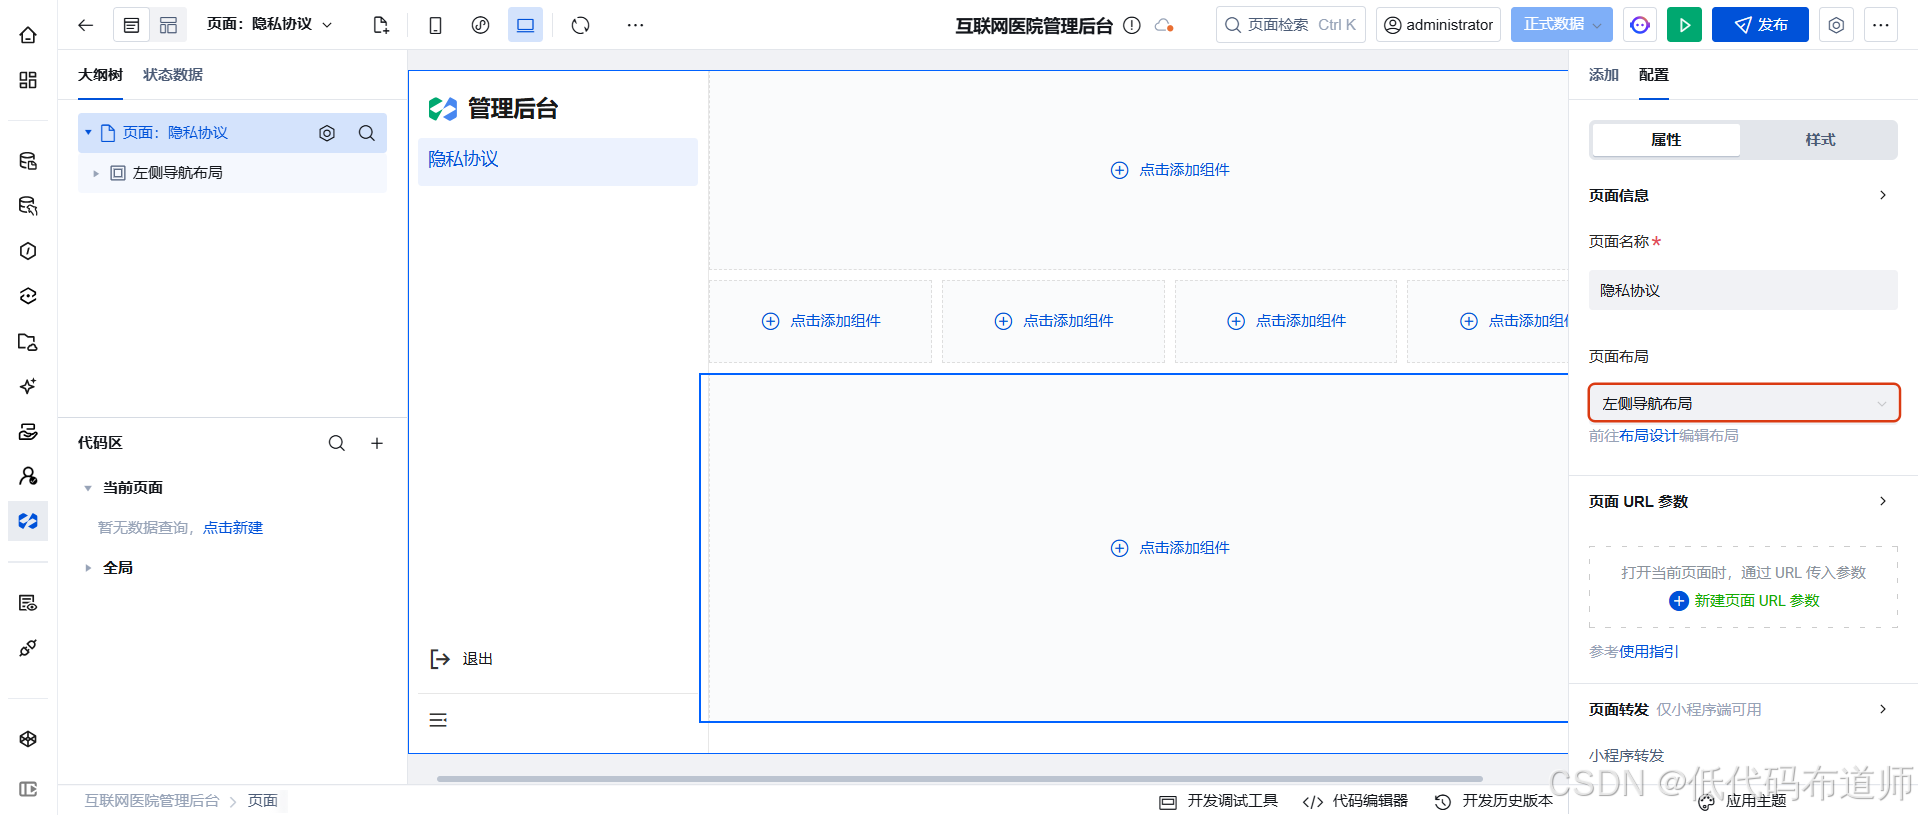Open the home icon in the left sidebar

coord(28,35)
